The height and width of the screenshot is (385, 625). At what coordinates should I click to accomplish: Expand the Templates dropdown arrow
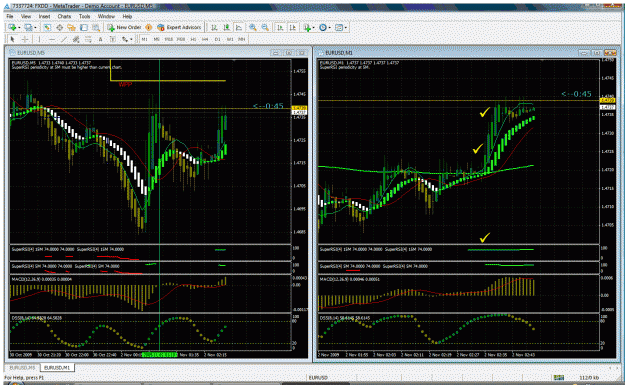point(346,28)
